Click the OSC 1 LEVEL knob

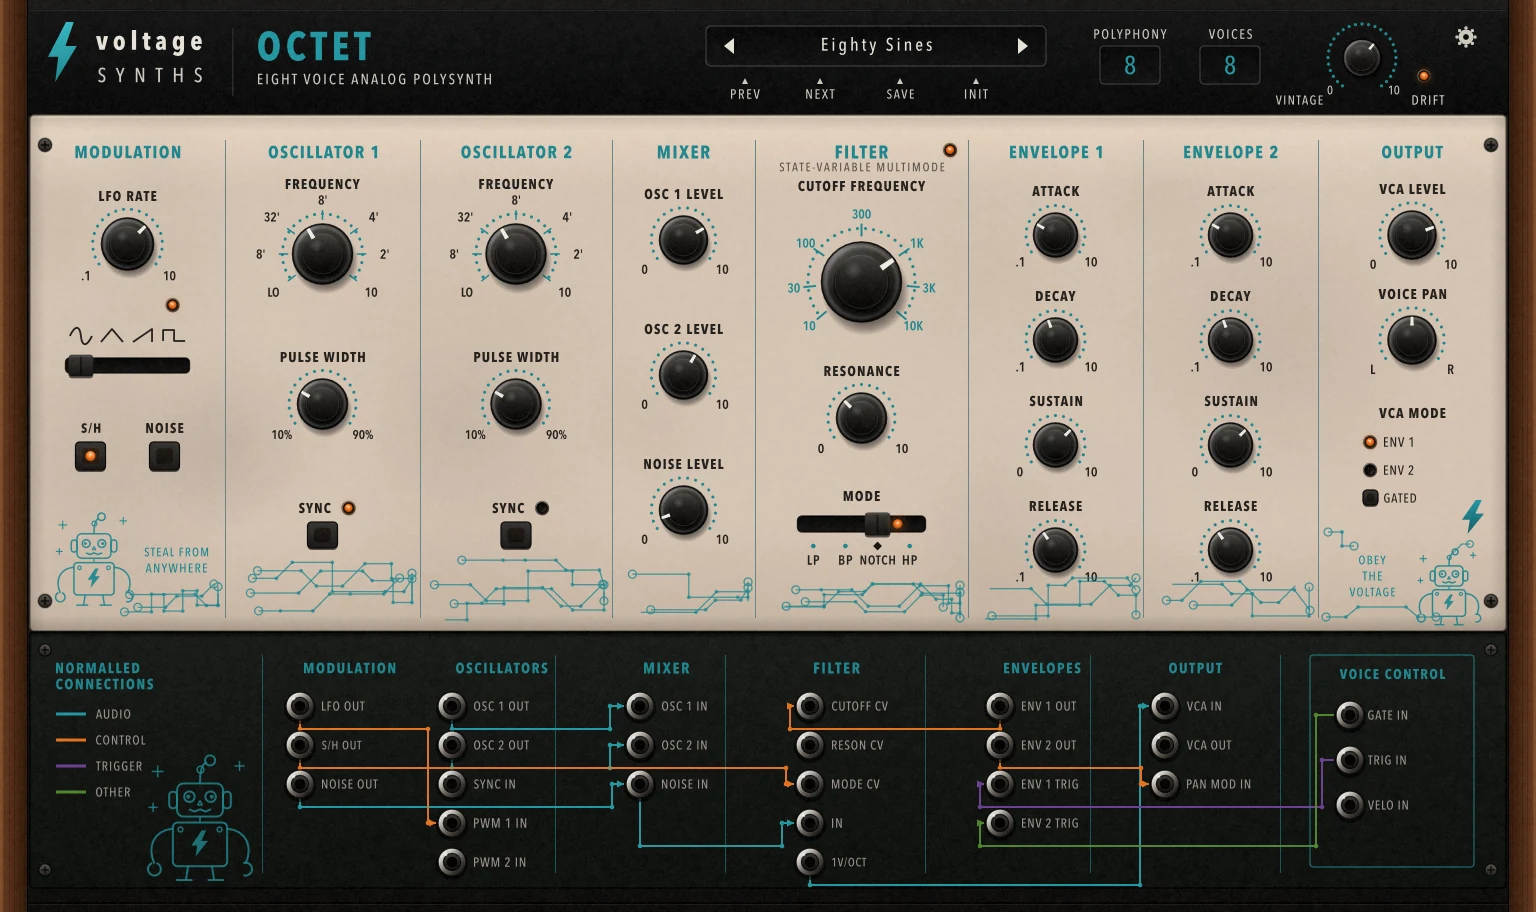tap(684, 240)
